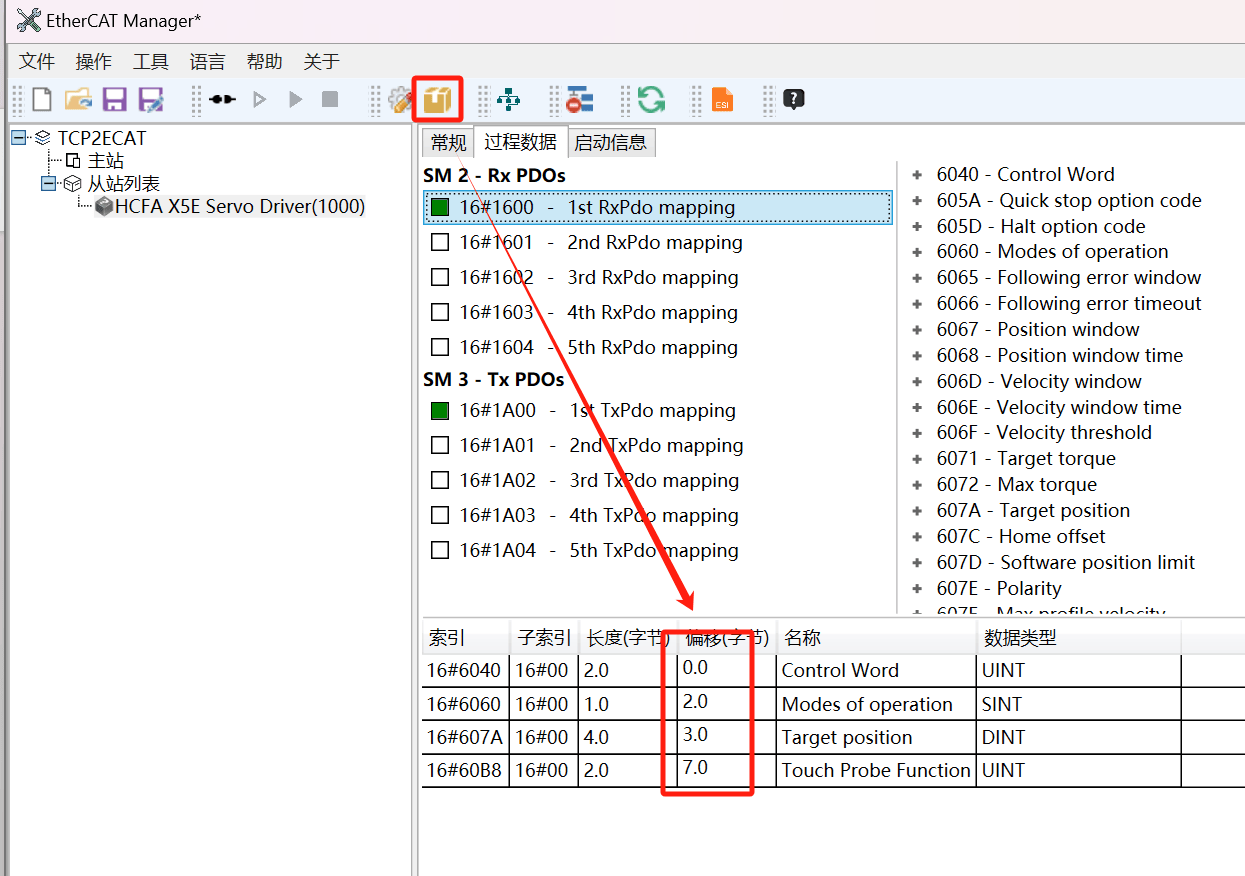
Task: Expand 605A Quick stop option code
Action: pyautogui.click(x=917, y=200)
